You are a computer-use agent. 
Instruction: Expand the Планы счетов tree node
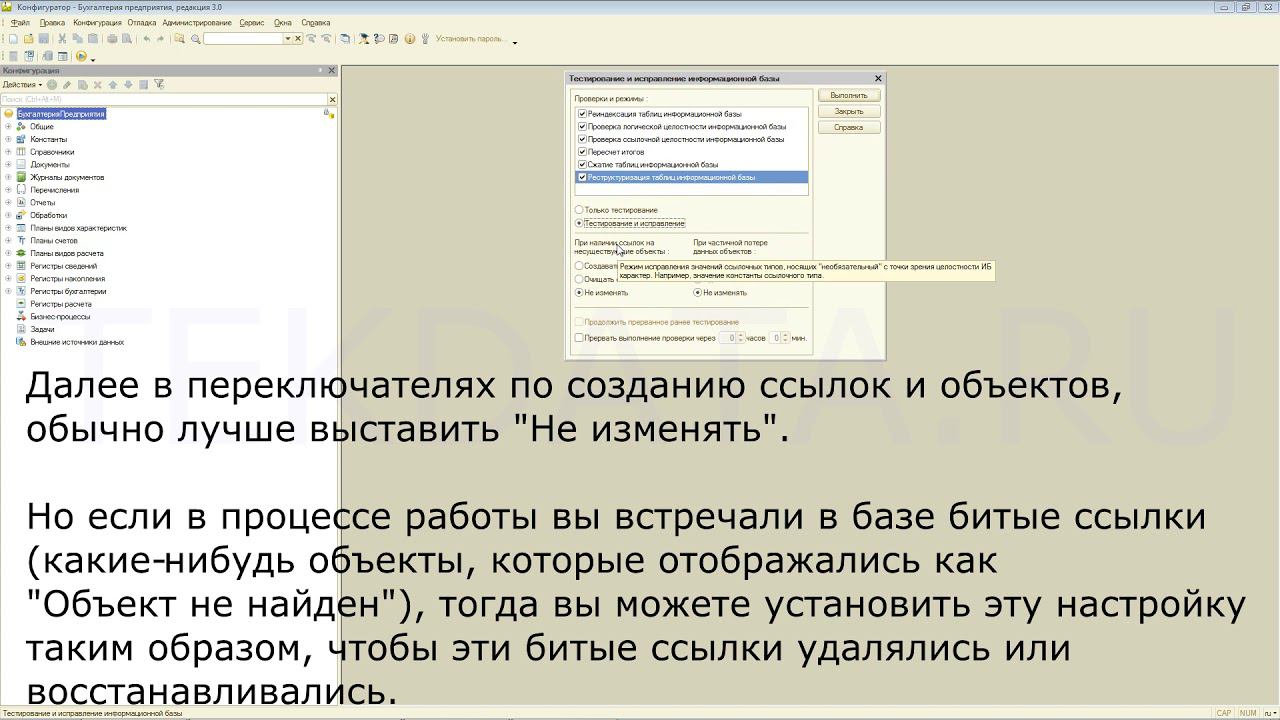tap(8, 241)
